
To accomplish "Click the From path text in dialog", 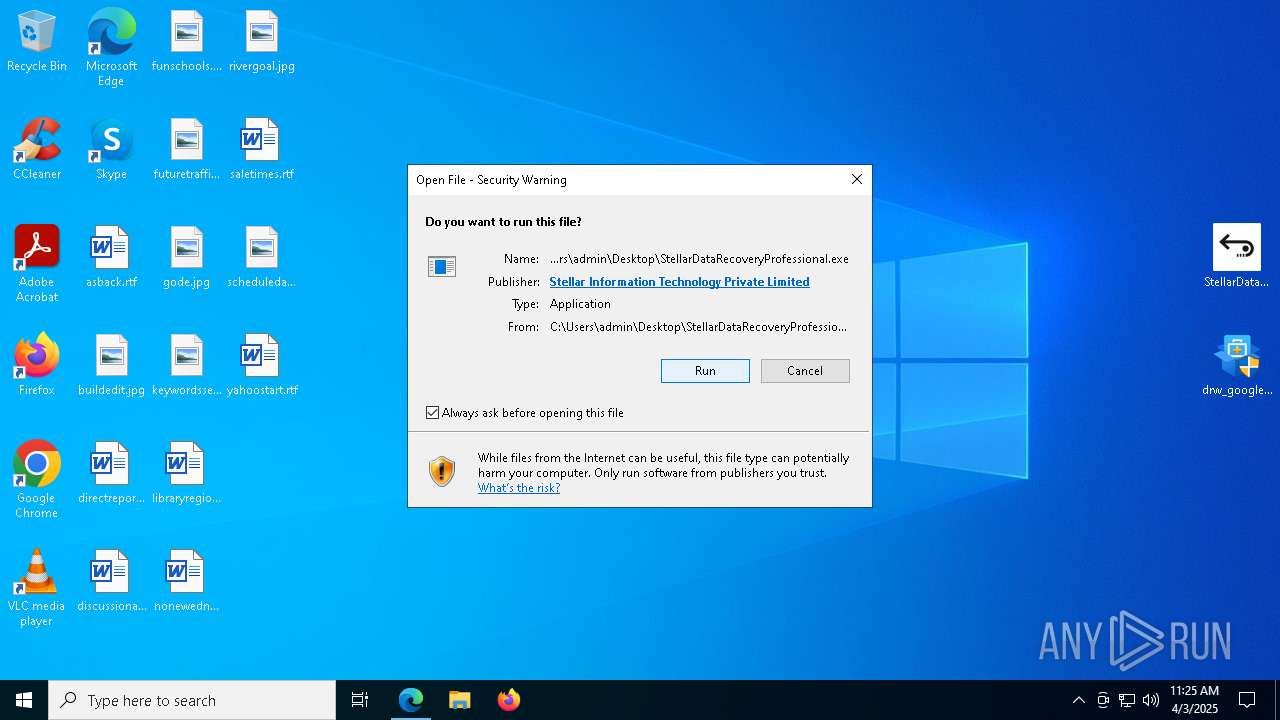I will point(698,327).
